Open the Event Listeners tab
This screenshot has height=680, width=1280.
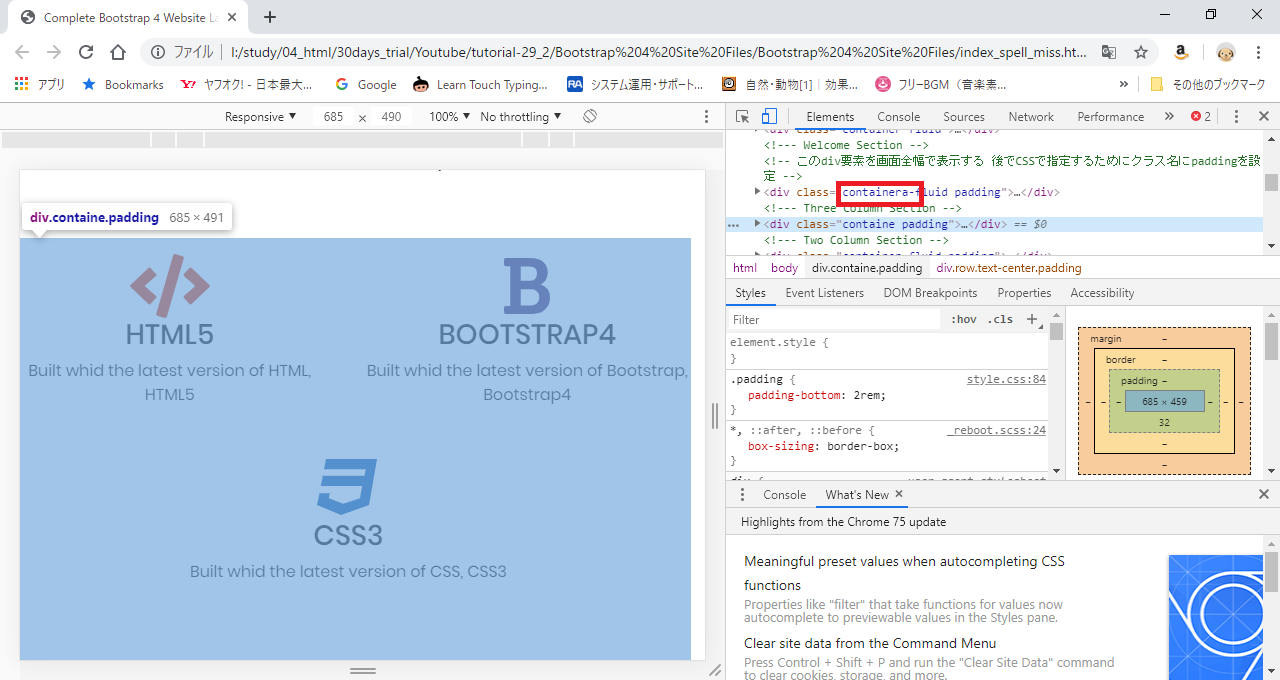point(824,293)
